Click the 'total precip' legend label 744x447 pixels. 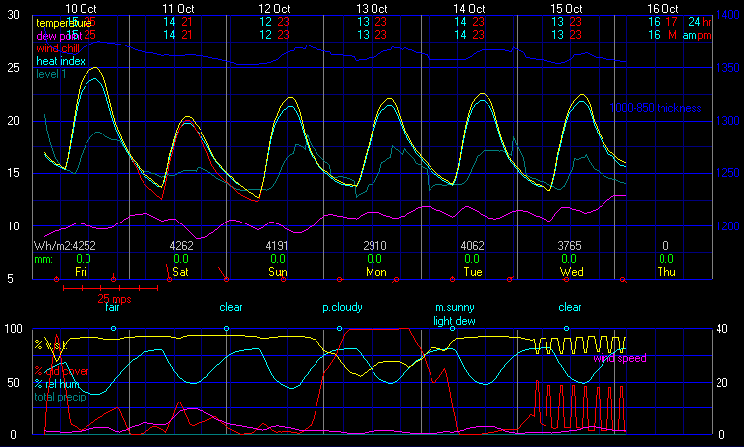62,397
